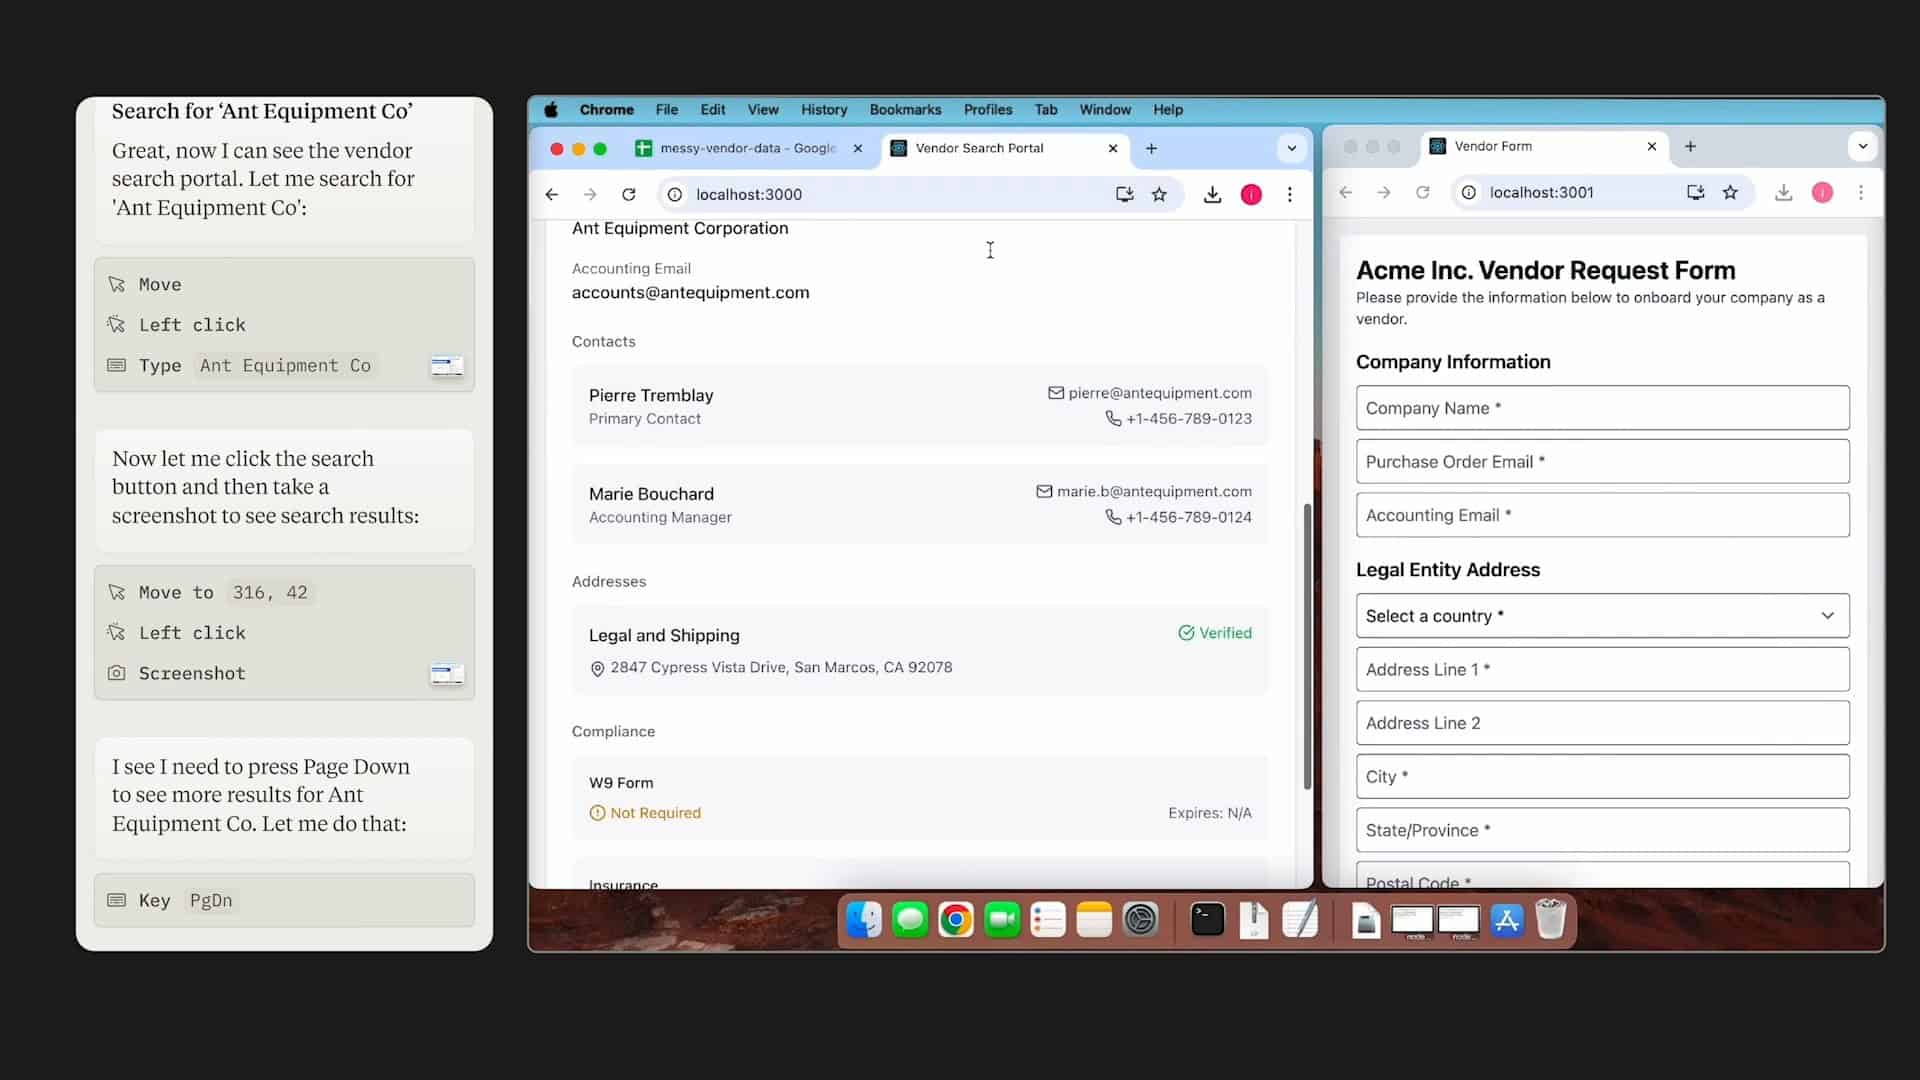Click the Verified badge on Legal and Shipping
1920x1080 pixels.
point(1215,633)
